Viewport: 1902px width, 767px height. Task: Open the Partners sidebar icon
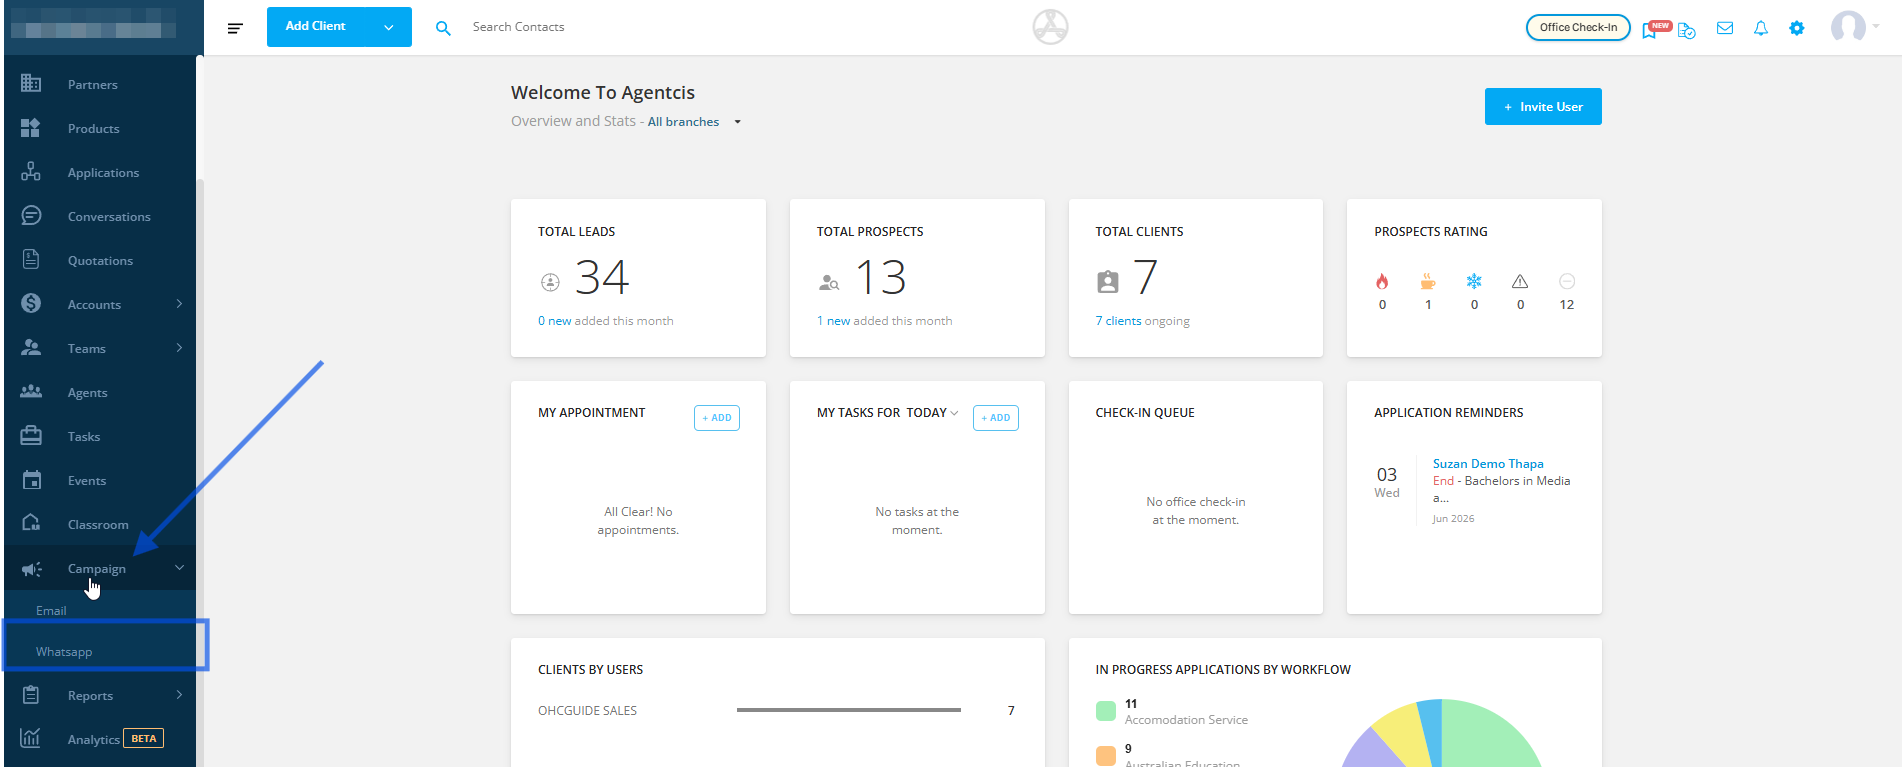31,84
